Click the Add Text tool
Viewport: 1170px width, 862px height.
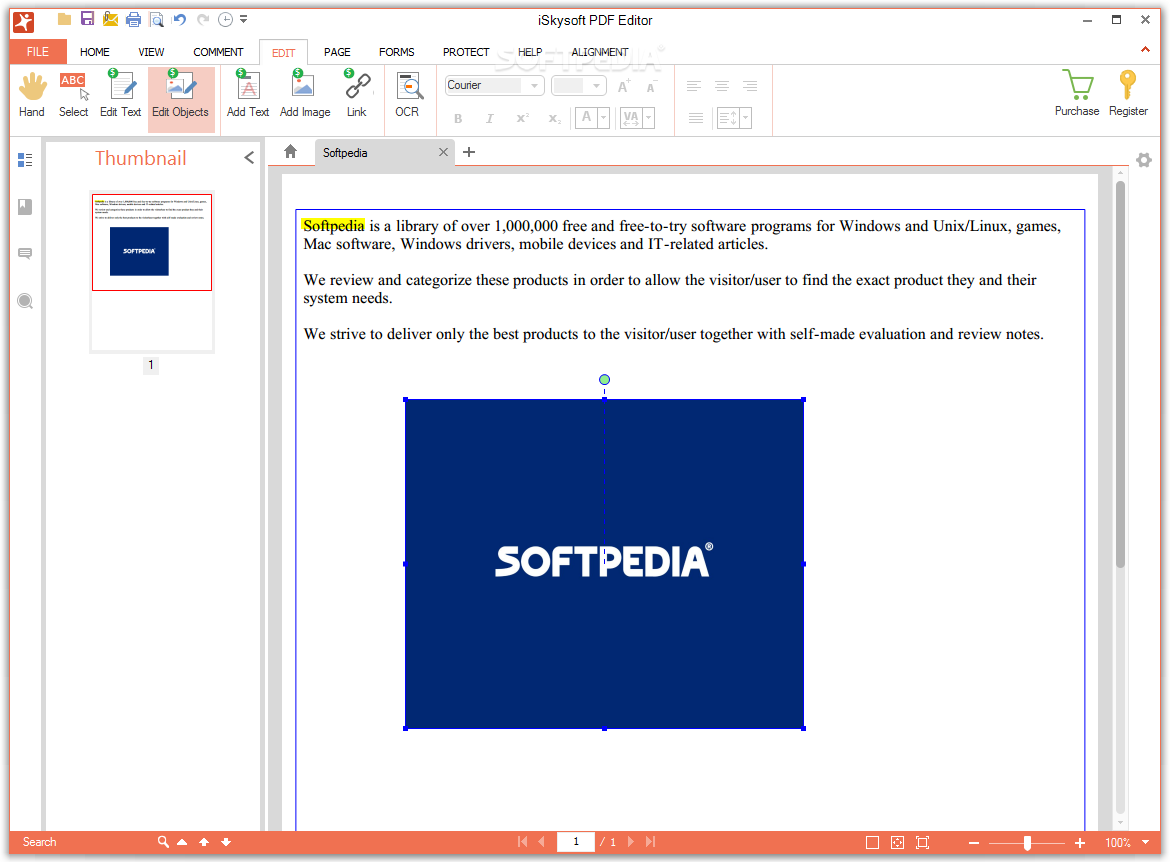point(248,96)
